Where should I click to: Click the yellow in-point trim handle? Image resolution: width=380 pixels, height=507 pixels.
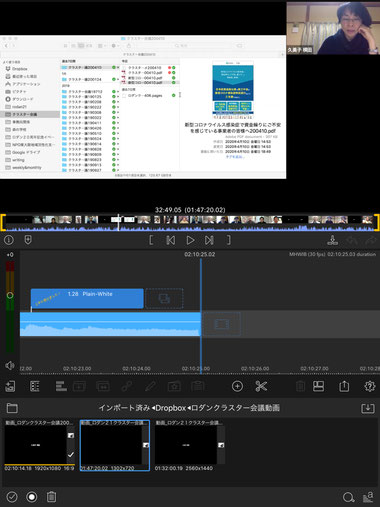click(x=3, y=223)
